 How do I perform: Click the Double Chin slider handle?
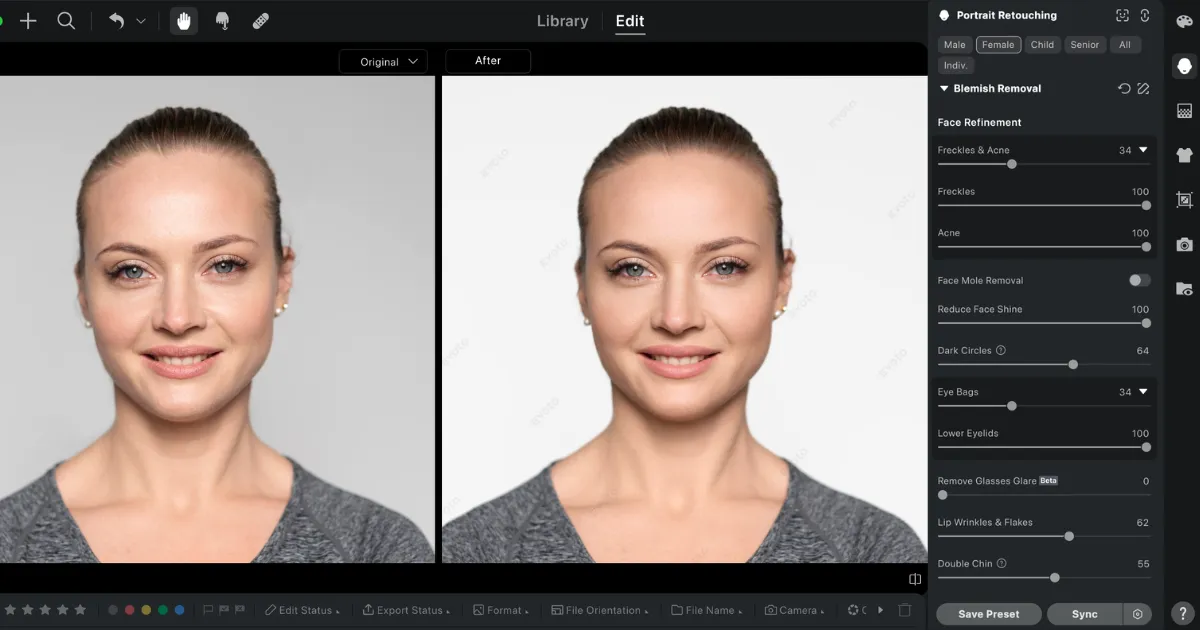coord(1055,577)
